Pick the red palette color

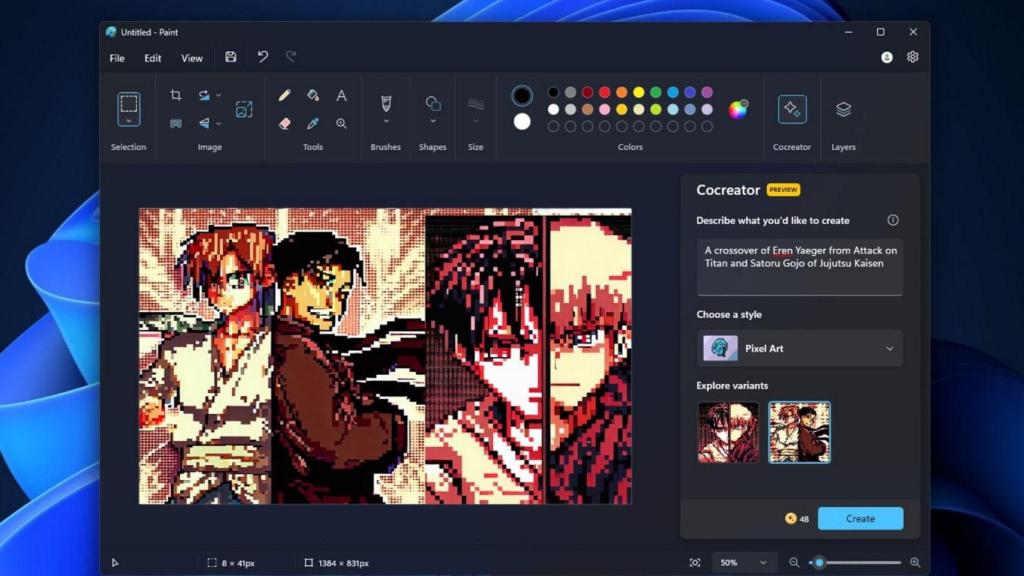pyautogui.click(x=605, y=92)
